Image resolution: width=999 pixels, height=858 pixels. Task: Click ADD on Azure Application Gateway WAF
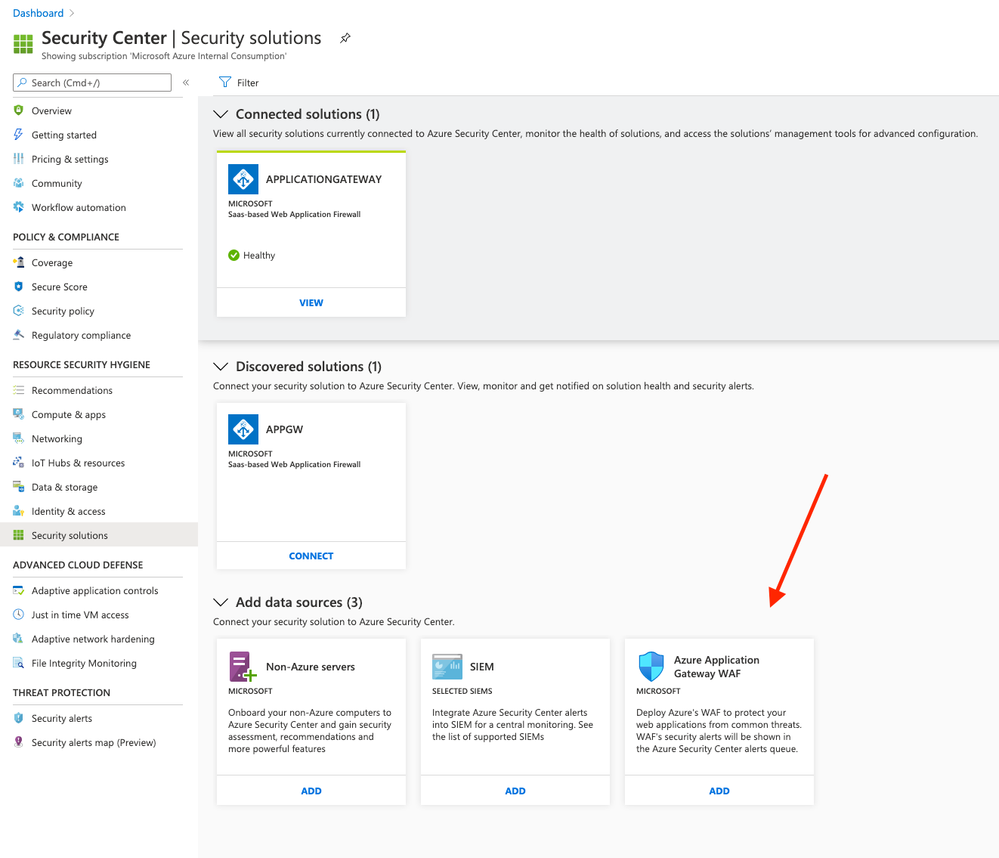(719, 790)
